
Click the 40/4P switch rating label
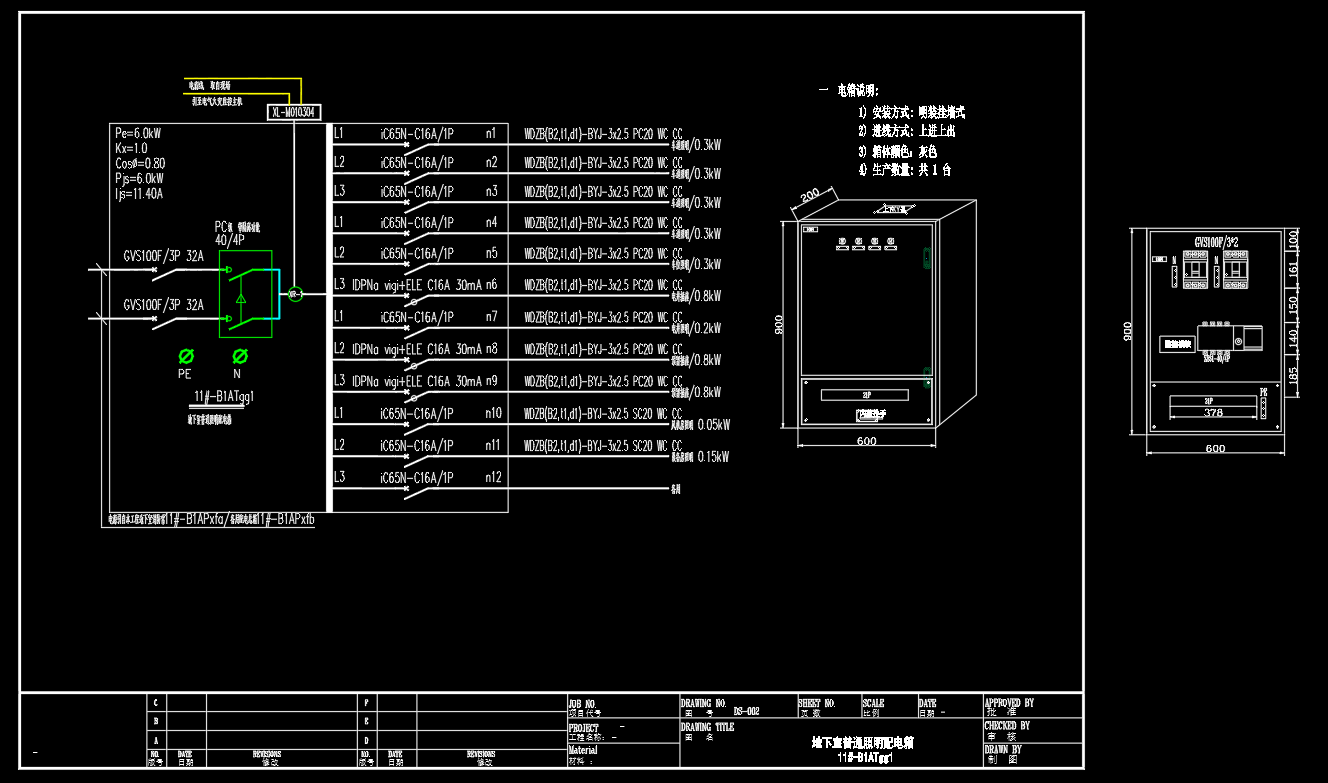click(x=229, y=240)
